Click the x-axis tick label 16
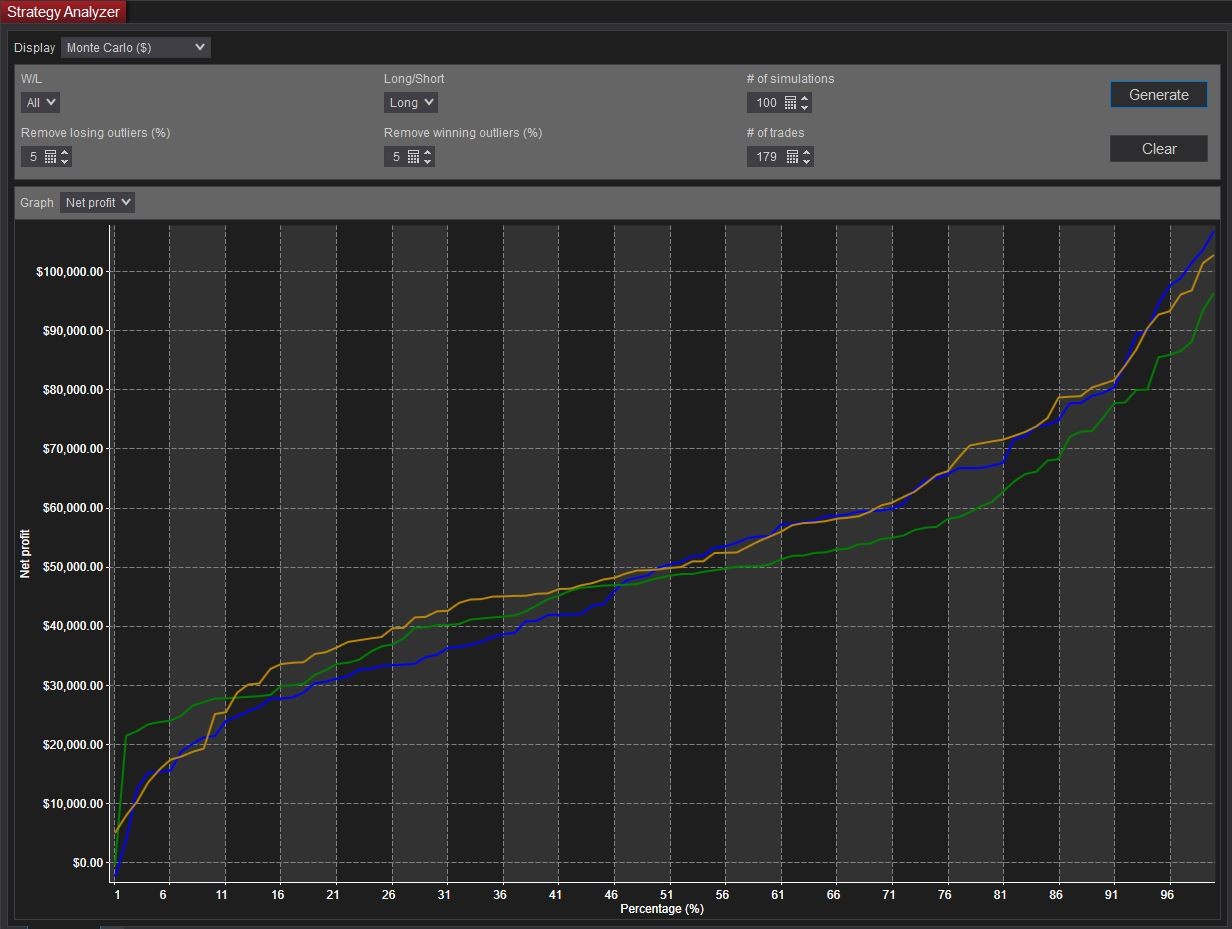1232x929 pixels. pos(277,895)
